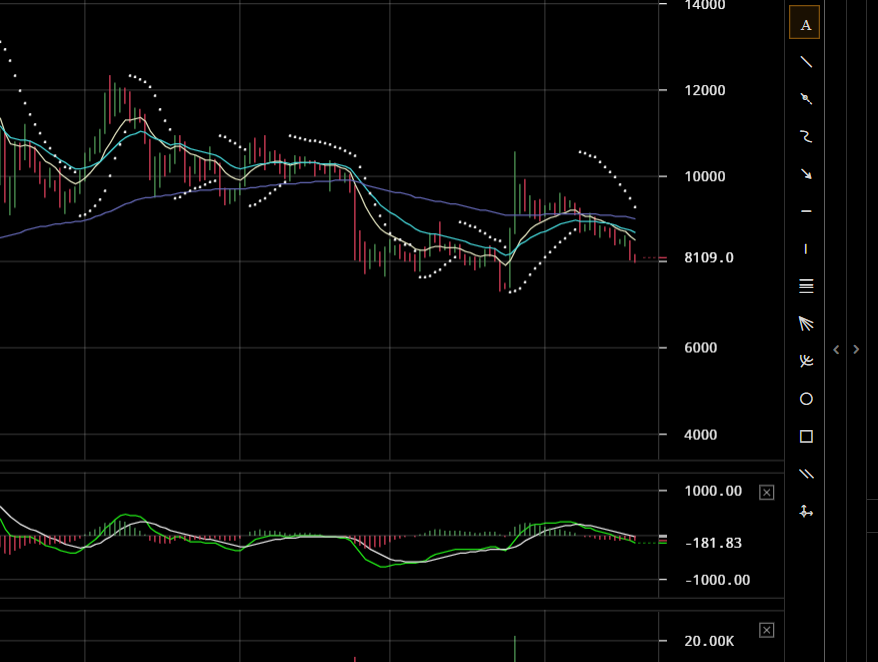Click the -1000.00 MACD axis label

pyautogui.click(x=717, y=580)
